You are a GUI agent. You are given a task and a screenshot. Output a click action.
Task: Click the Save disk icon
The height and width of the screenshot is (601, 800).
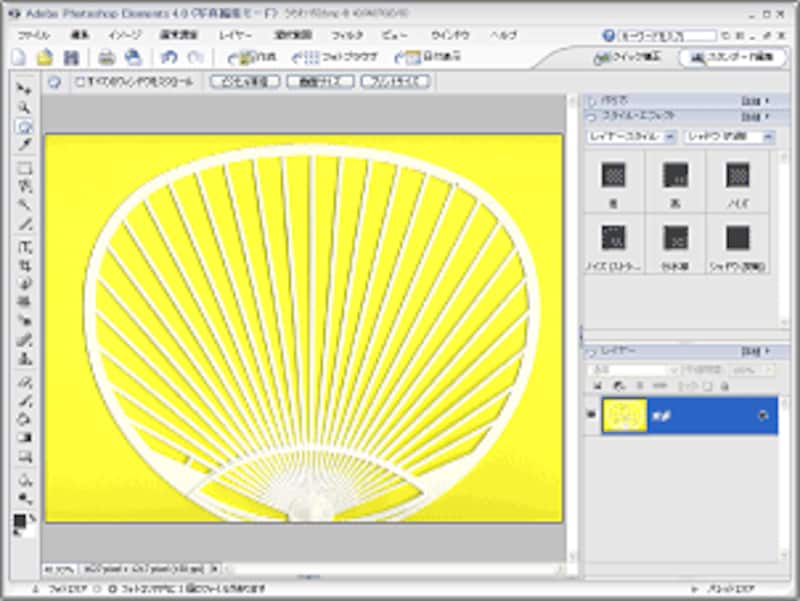70,57
